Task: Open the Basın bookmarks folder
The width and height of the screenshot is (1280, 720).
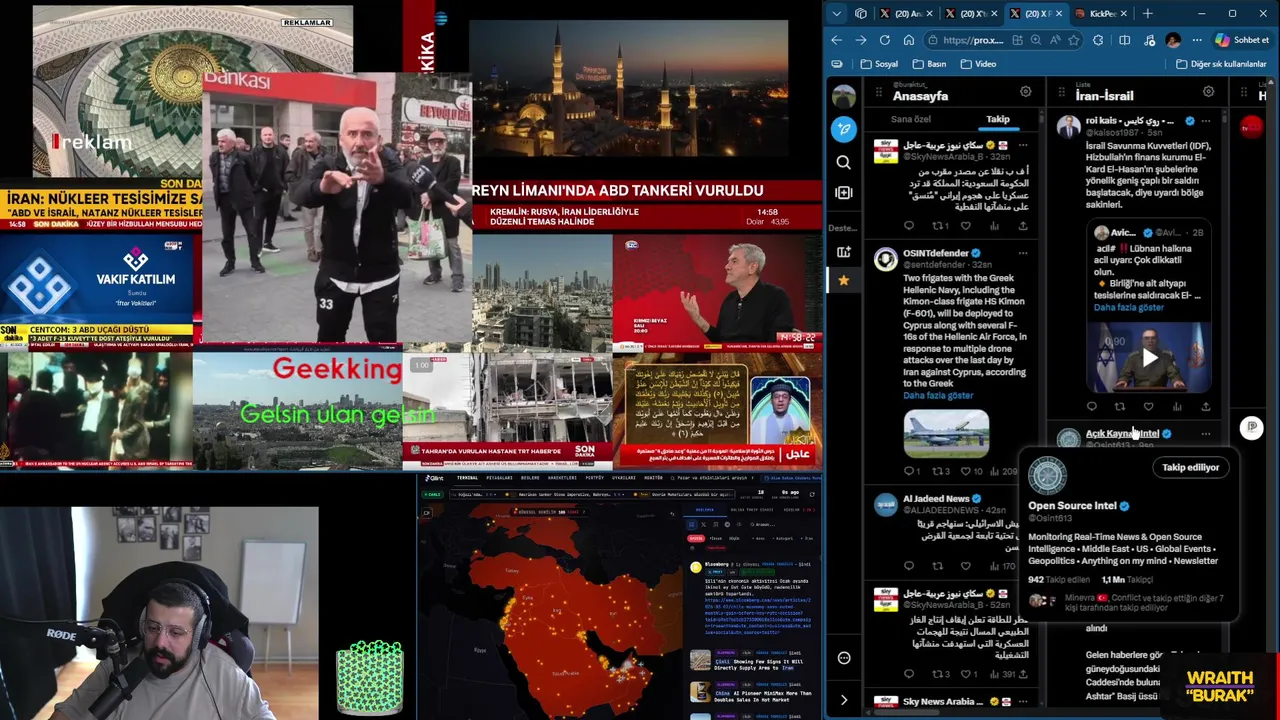Action: [x=928, y=64]
